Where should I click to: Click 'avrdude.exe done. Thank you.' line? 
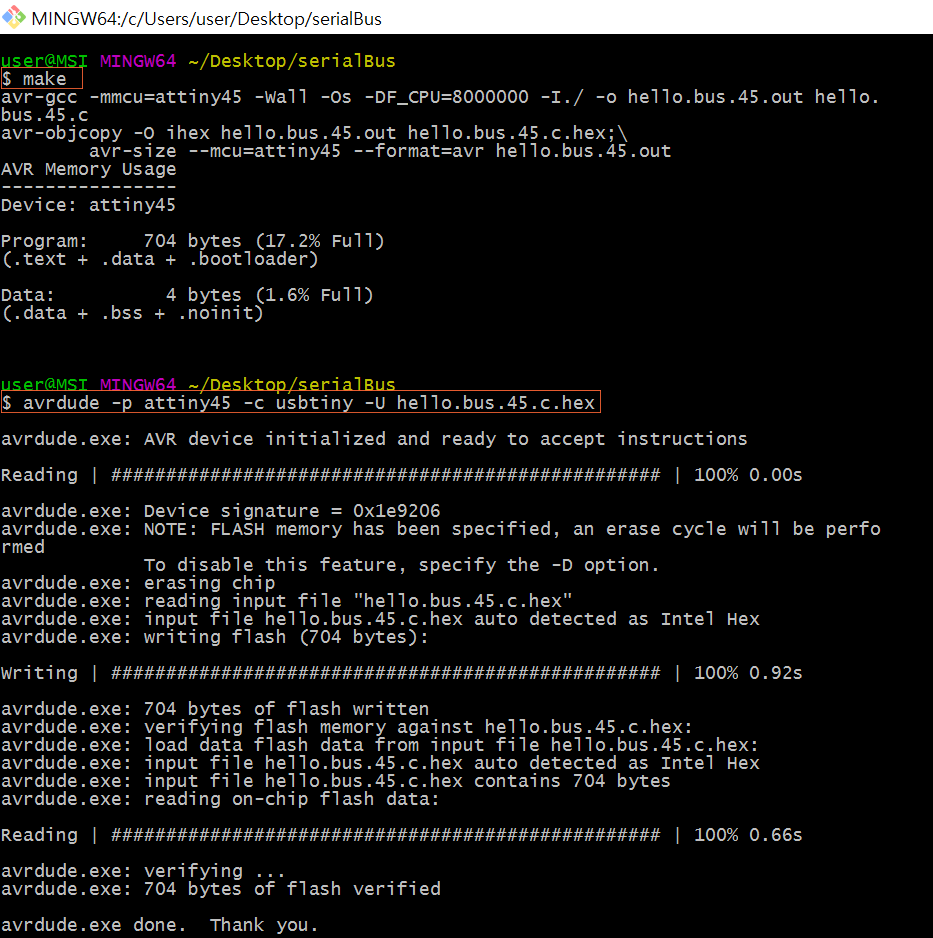(x=160, y=925)
